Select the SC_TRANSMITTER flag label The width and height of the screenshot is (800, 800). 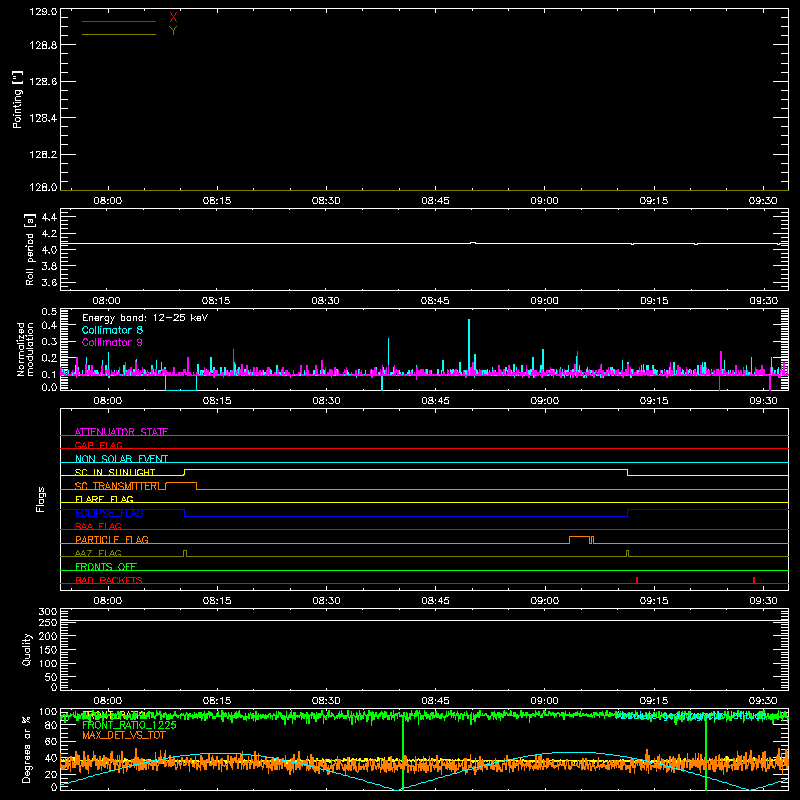[x=117, y=486]
